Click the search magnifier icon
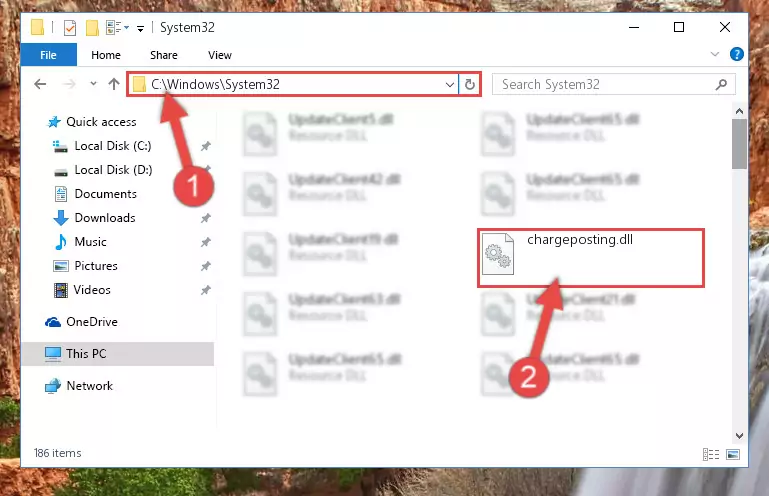769x496 pixels. 721,84
